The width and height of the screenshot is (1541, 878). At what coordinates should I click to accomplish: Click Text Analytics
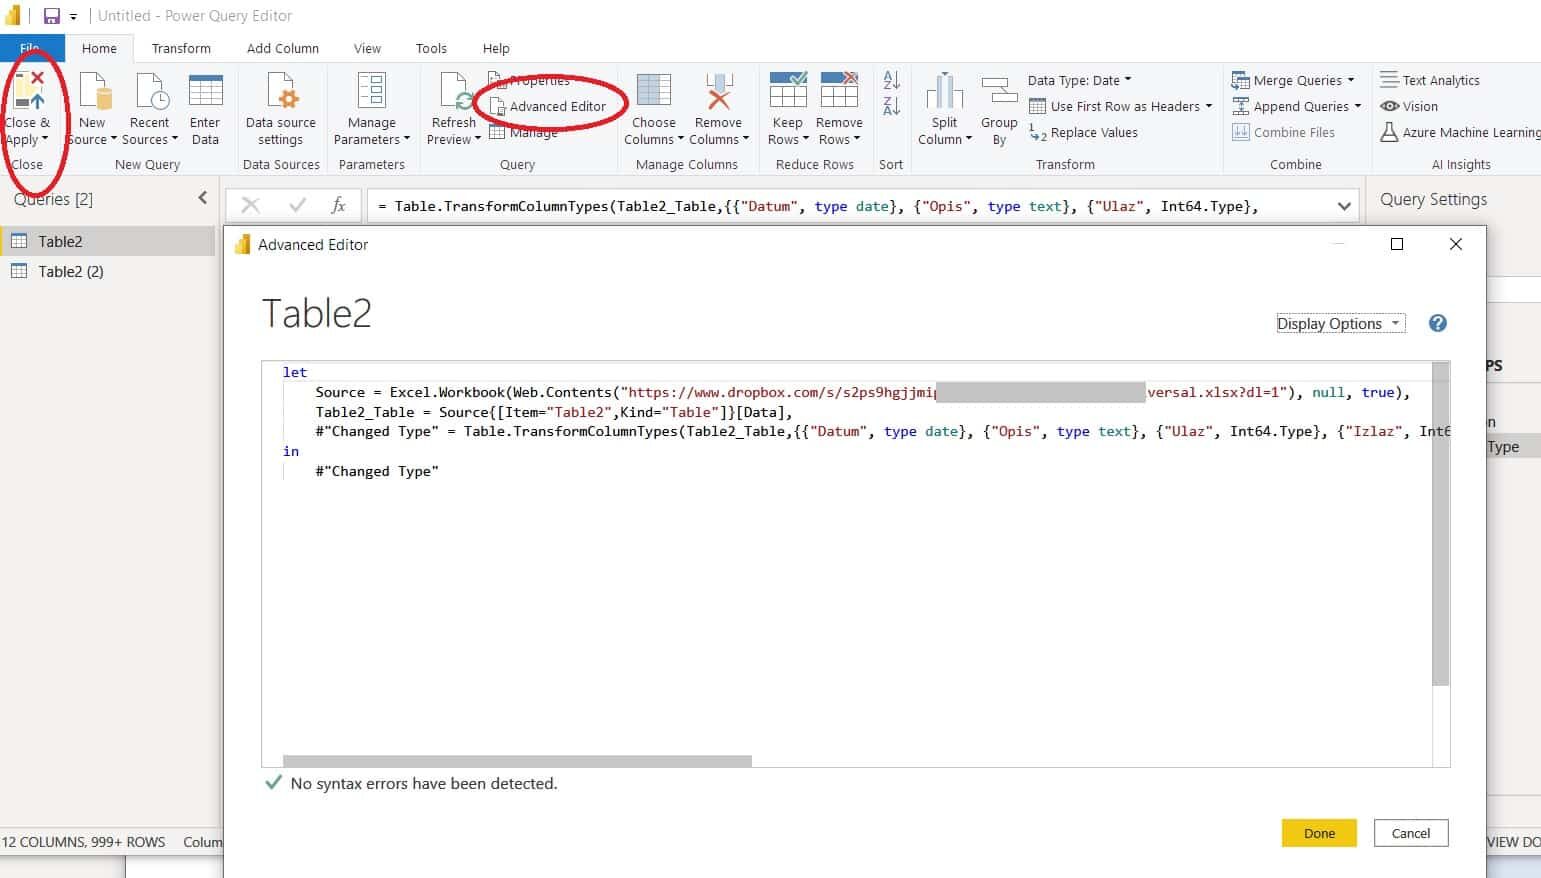[1430, 80]
